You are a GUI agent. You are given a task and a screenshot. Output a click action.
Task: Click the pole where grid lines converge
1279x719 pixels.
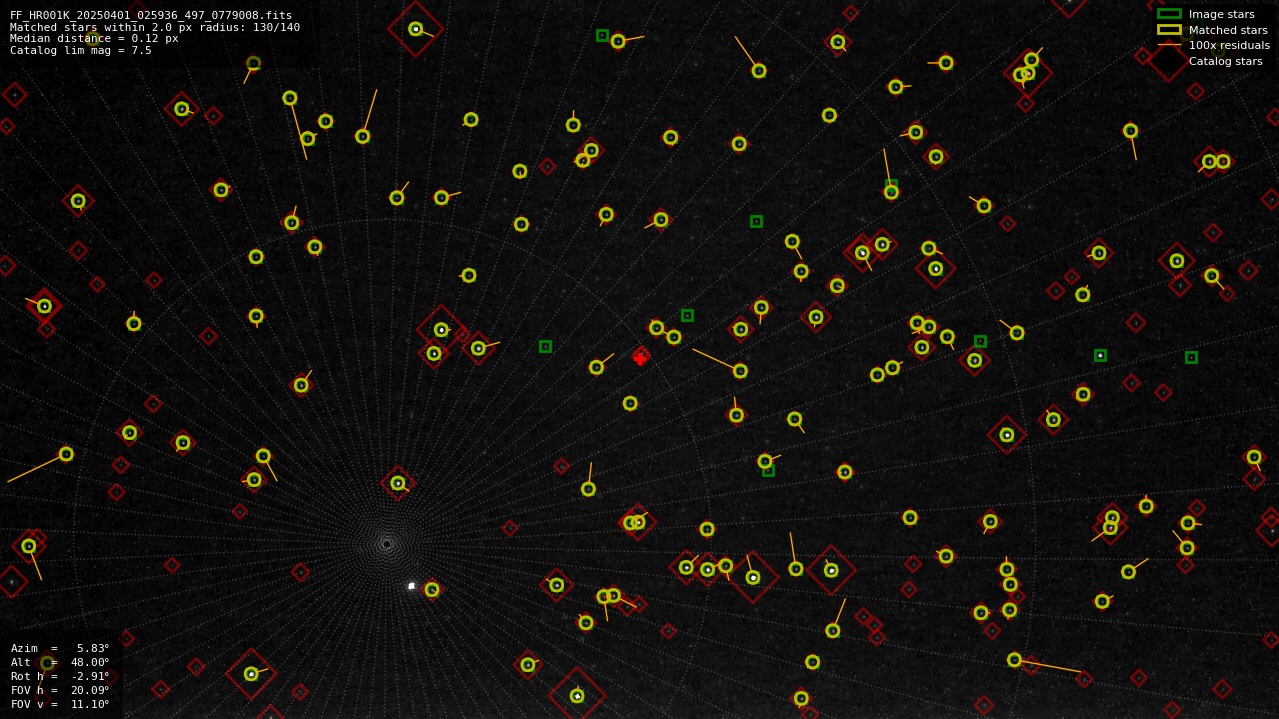(387, 544)
